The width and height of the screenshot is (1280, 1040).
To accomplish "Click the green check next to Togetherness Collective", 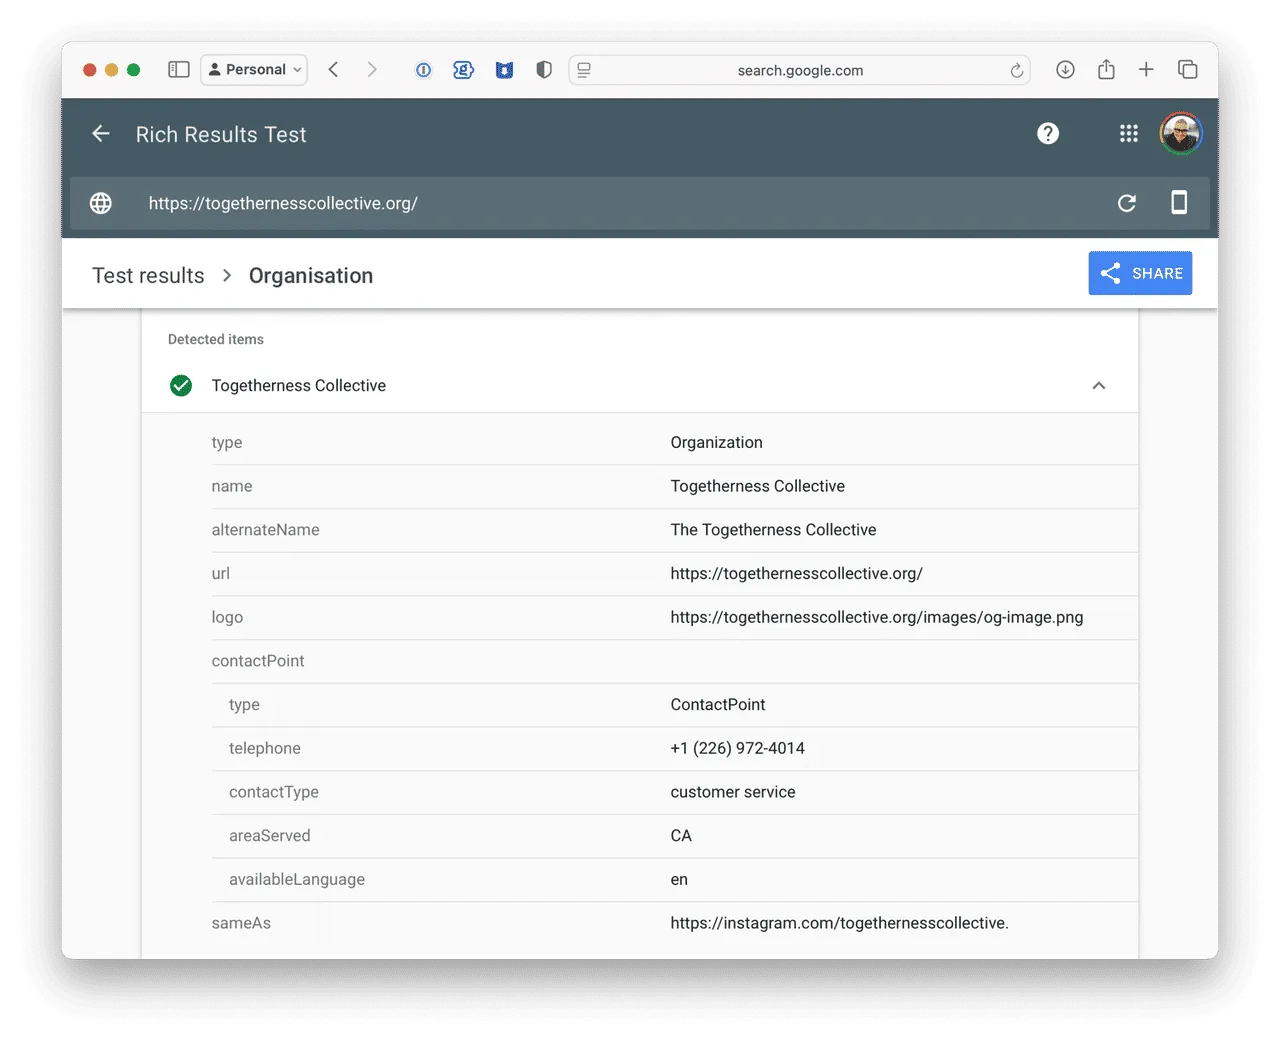I will [181, 386].
